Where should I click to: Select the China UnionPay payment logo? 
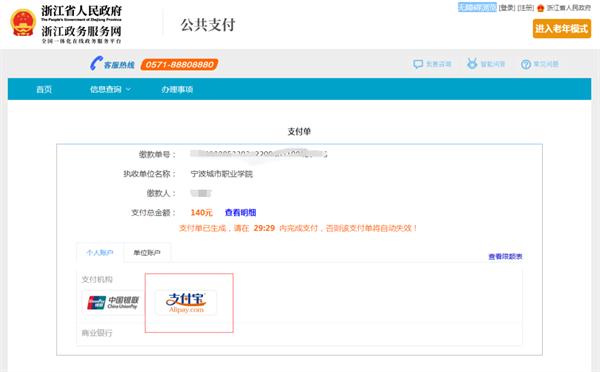113,302
